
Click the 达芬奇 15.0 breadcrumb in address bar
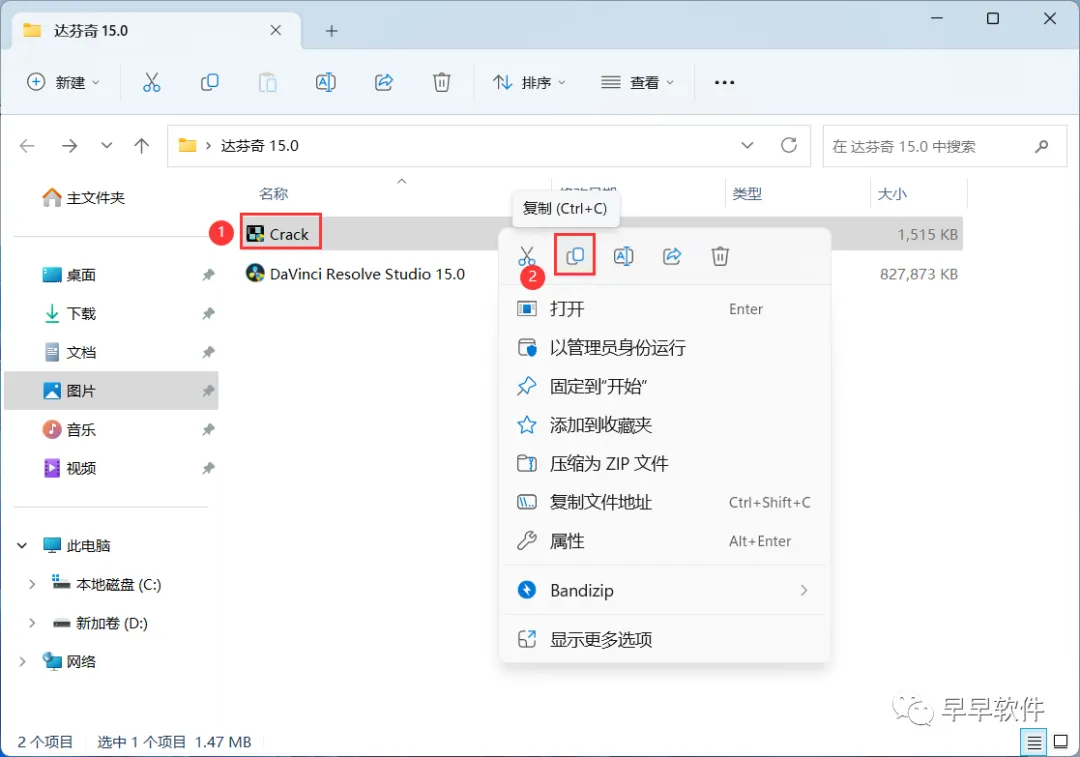point(260,146)
